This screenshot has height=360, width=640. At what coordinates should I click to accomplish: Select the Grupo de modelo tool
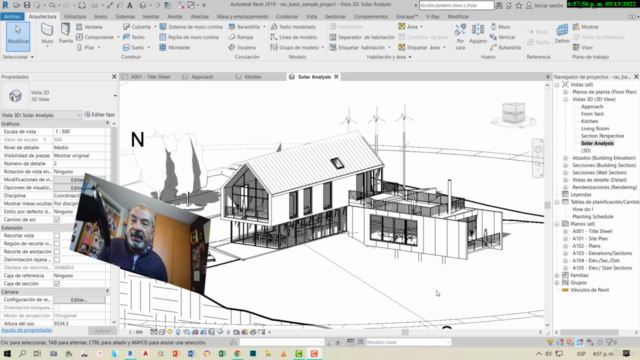pyautogui.click(x=295, y=48)
